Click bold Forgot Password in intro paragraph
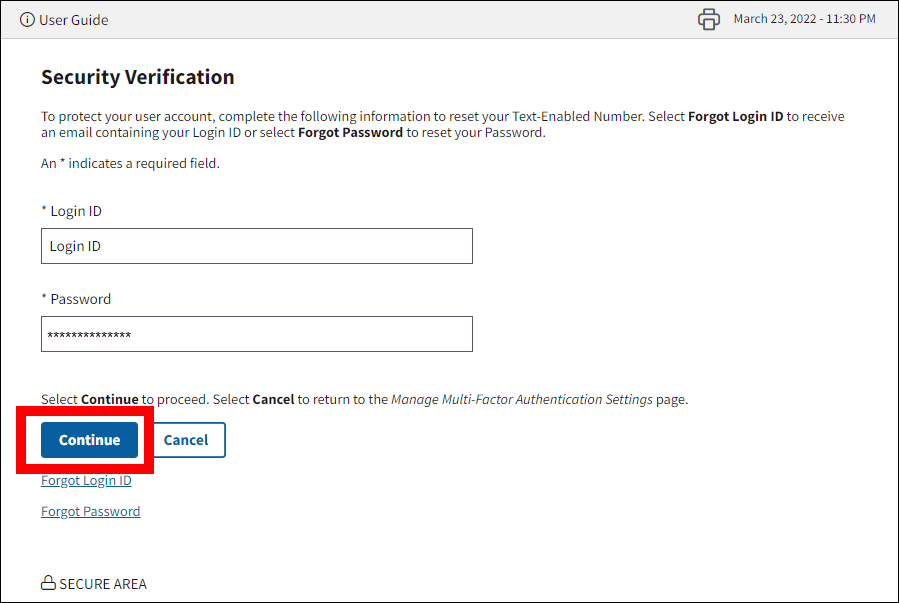Screen dimensions: 899x603 350,132
